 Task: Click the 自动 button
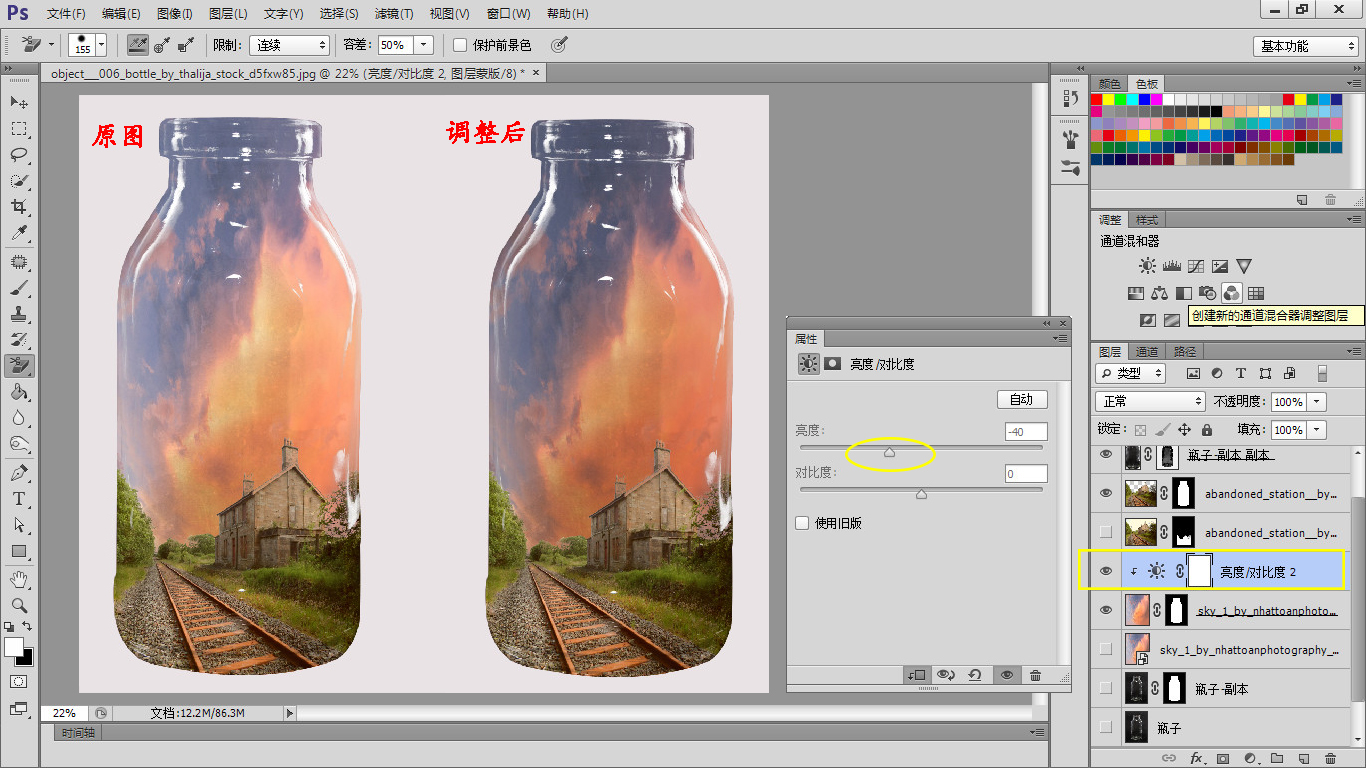(x=1021, y=399)
